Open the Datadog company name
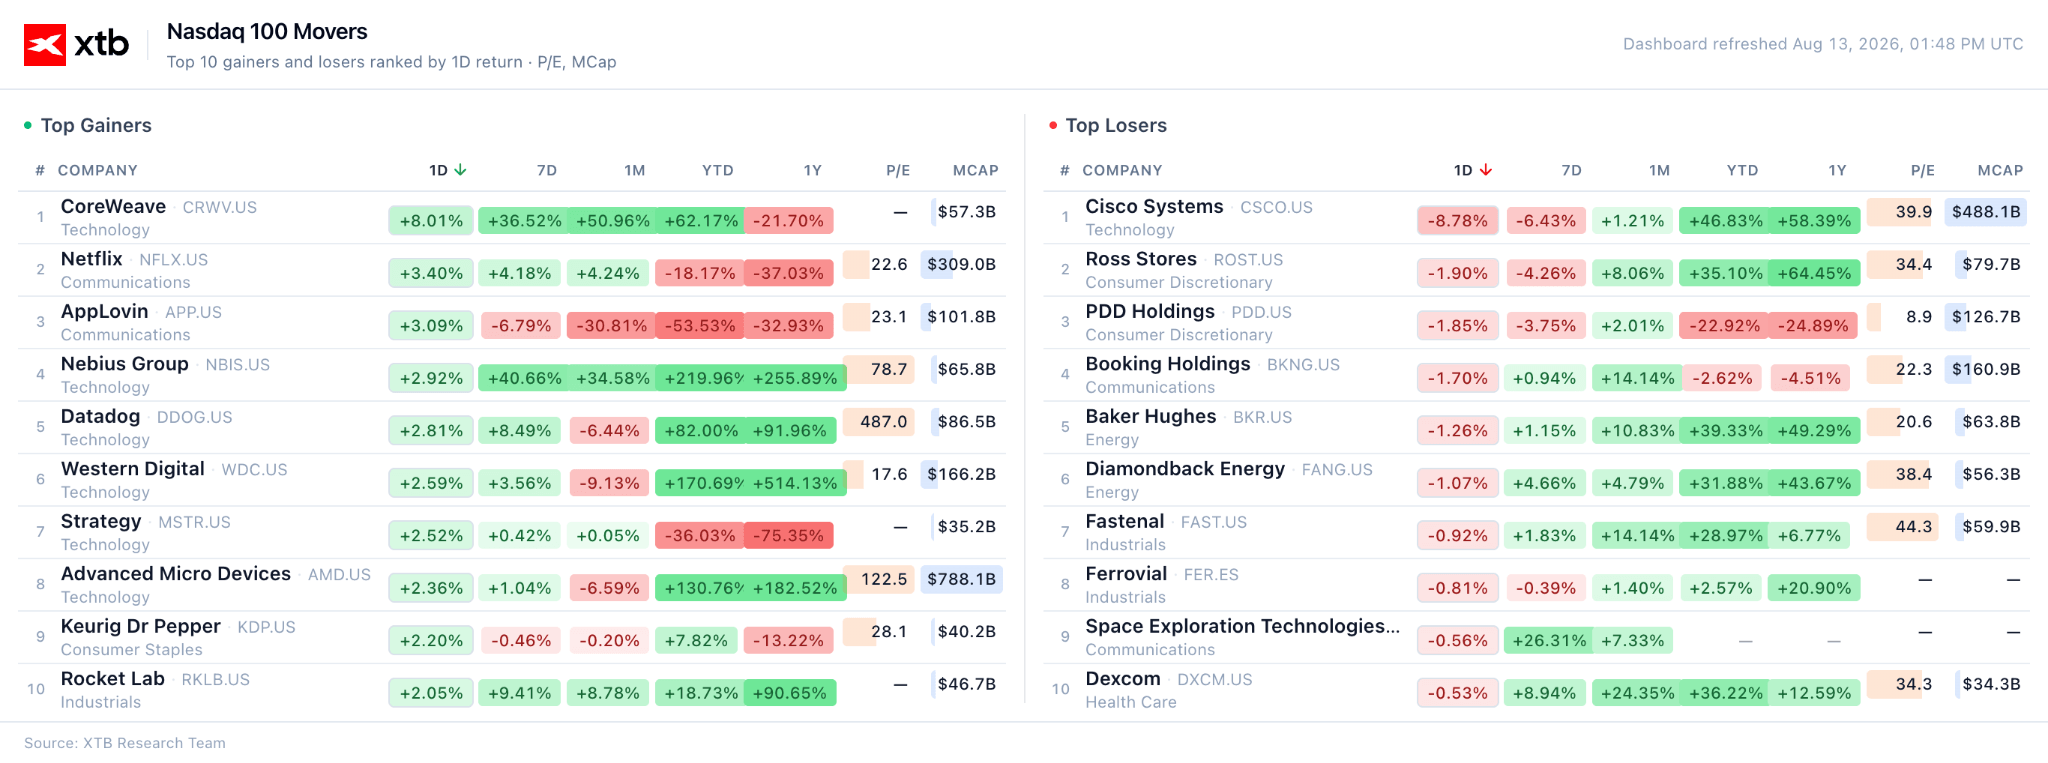 pos(101,416)
